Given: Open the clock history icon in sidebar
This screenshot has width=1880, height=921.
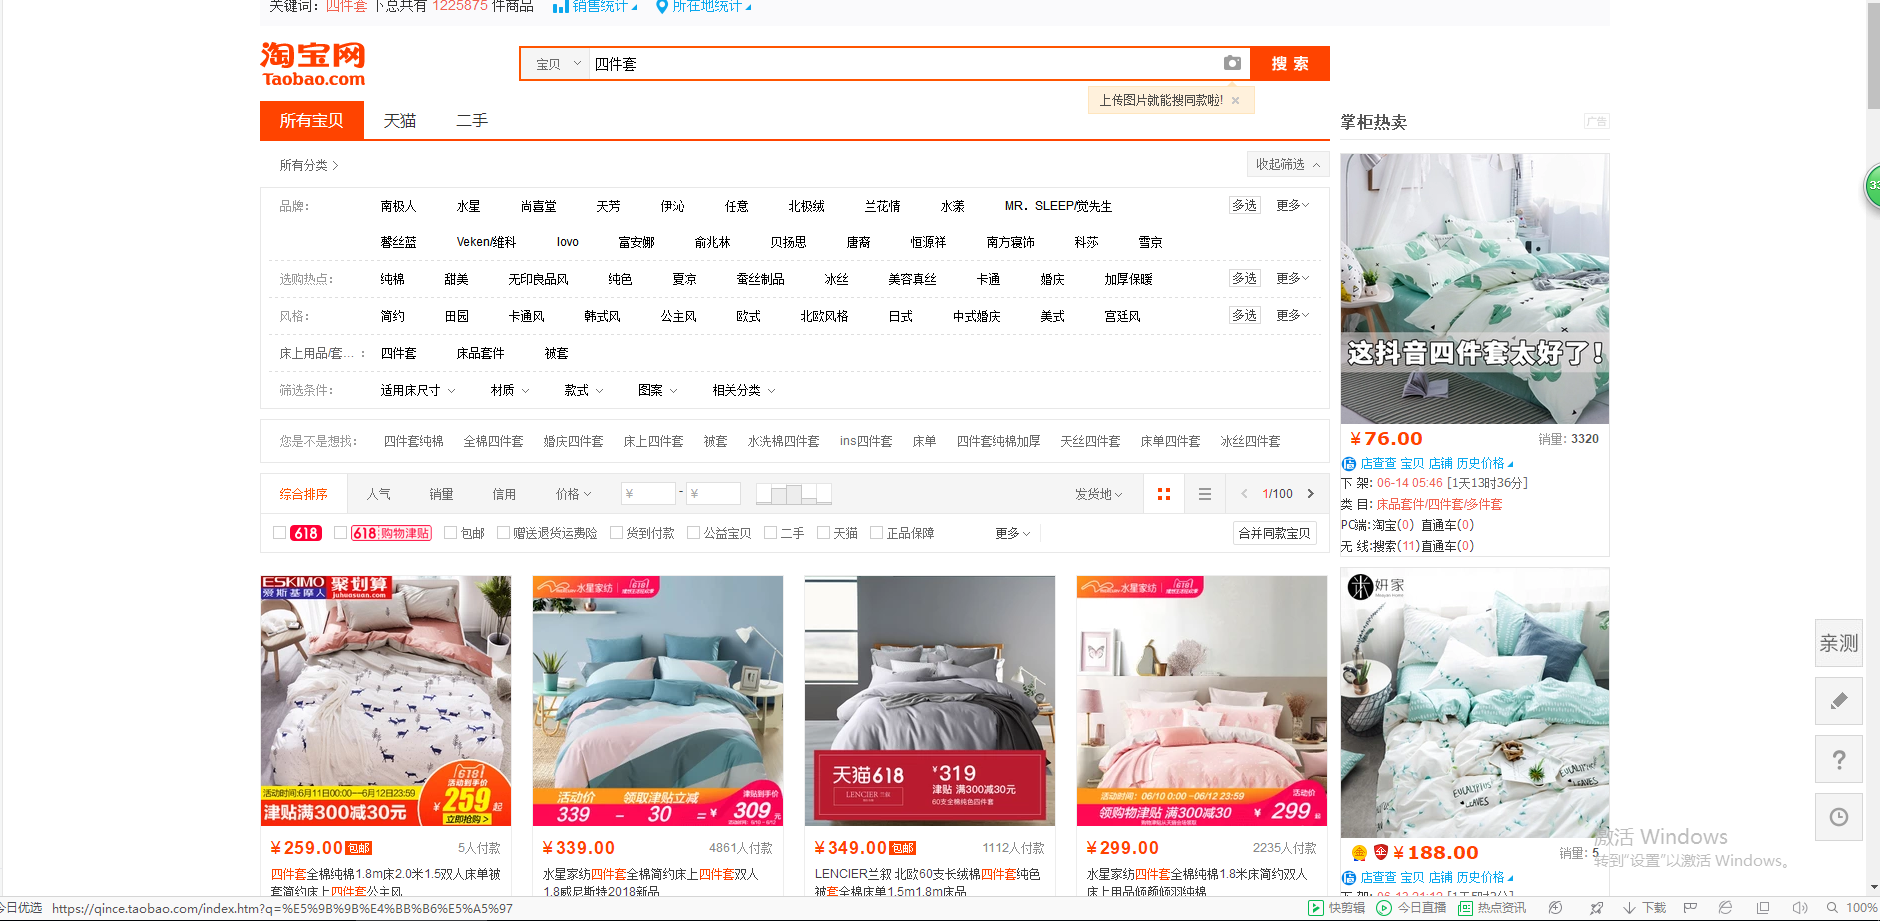Looking at the screenshot, I should coord(1838,817).
